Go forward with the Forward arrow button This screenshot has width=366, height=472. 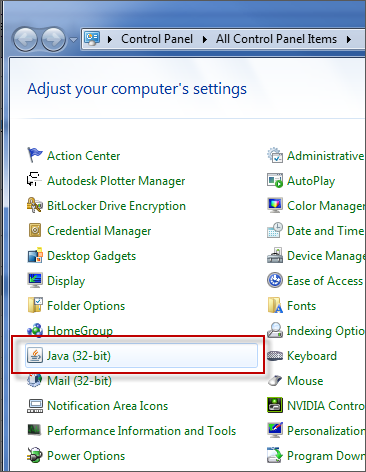click(53, 39)
